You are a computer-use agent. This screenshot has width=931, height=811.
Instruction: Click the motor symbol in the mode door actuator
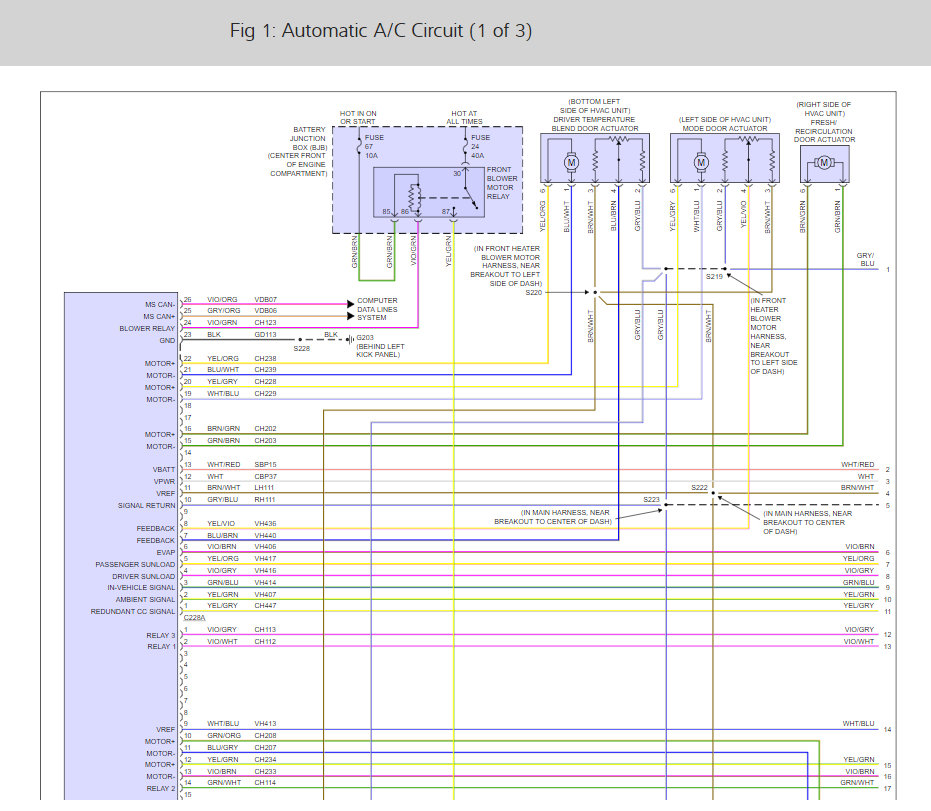(701, 162)
